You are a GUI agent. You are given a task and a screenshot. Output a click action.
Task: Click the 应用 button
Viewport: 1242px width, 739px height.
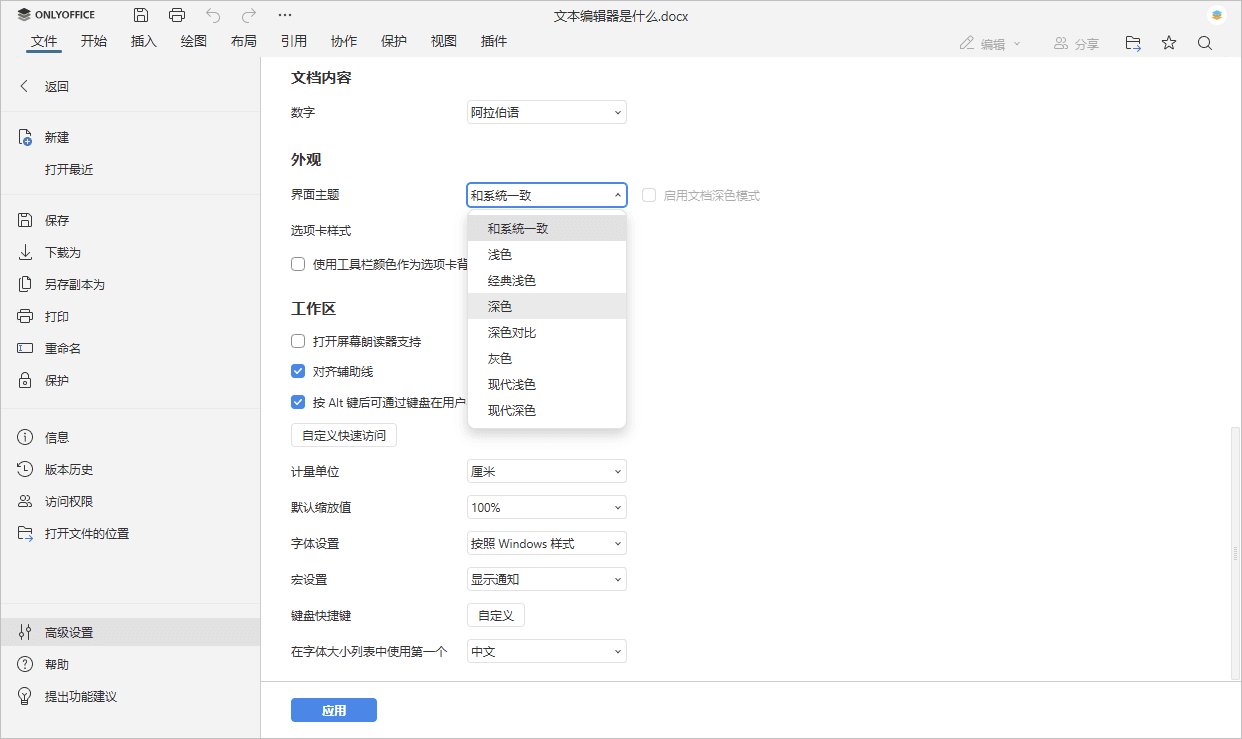click(333, 710)
